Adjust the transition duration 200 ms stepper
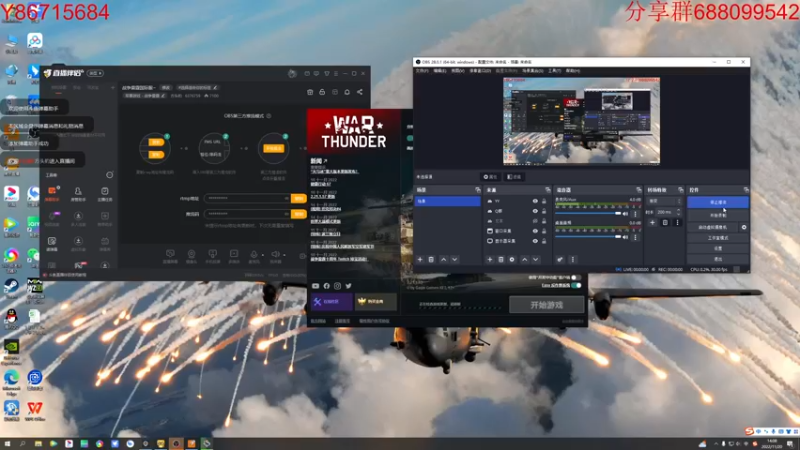Viewport: 800px width, 450px height. (x=679, y=212)
